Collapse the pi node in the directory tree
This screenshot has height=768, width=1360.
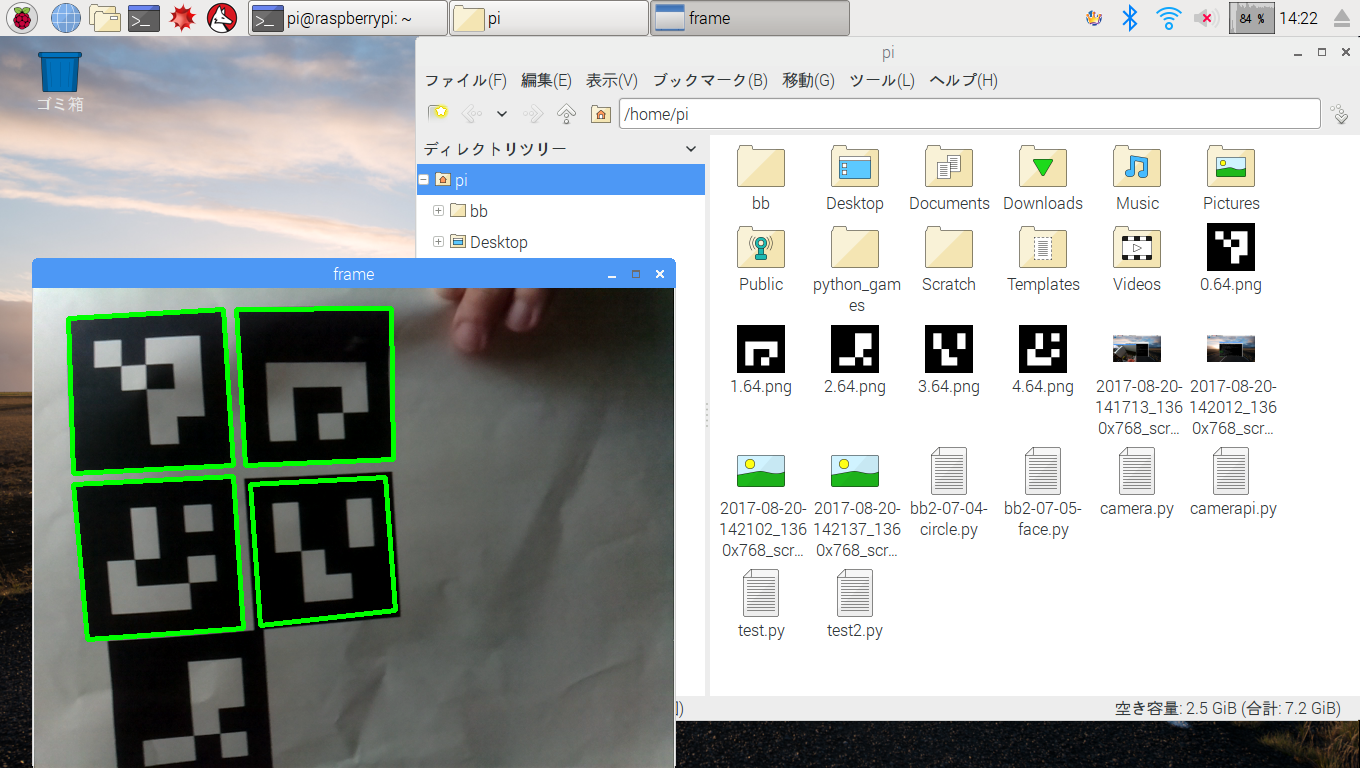424,180
